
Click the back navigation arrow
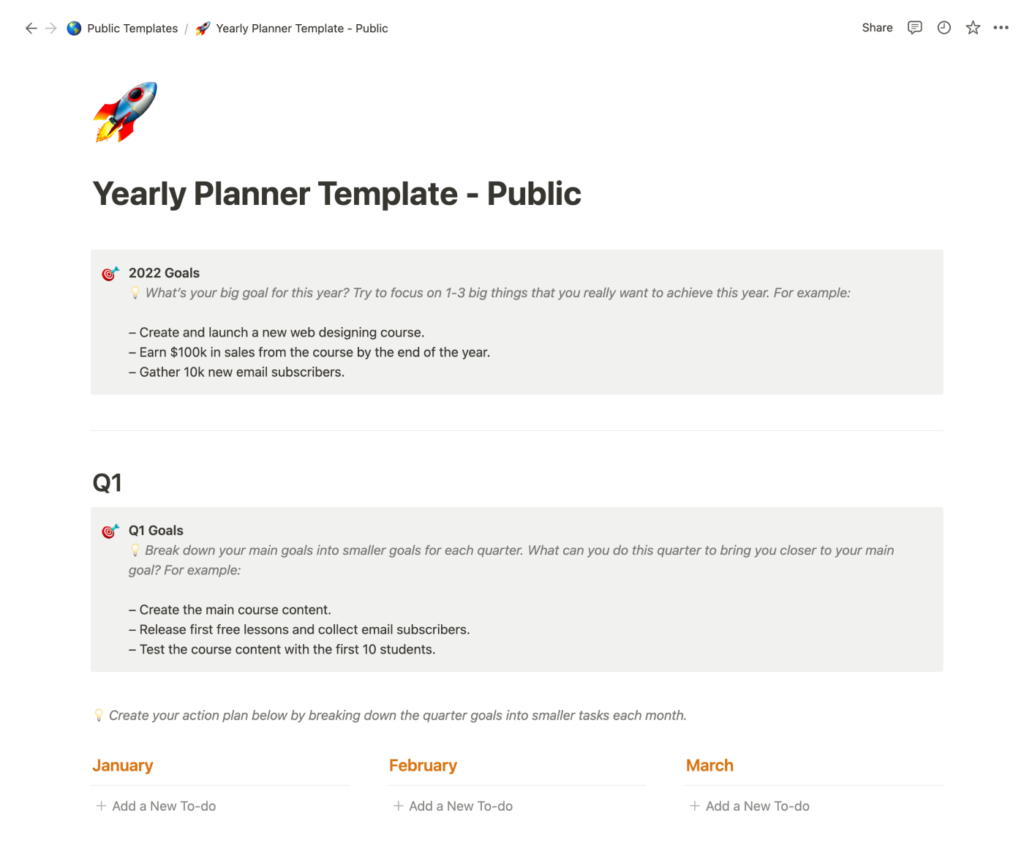coord(31,28)
